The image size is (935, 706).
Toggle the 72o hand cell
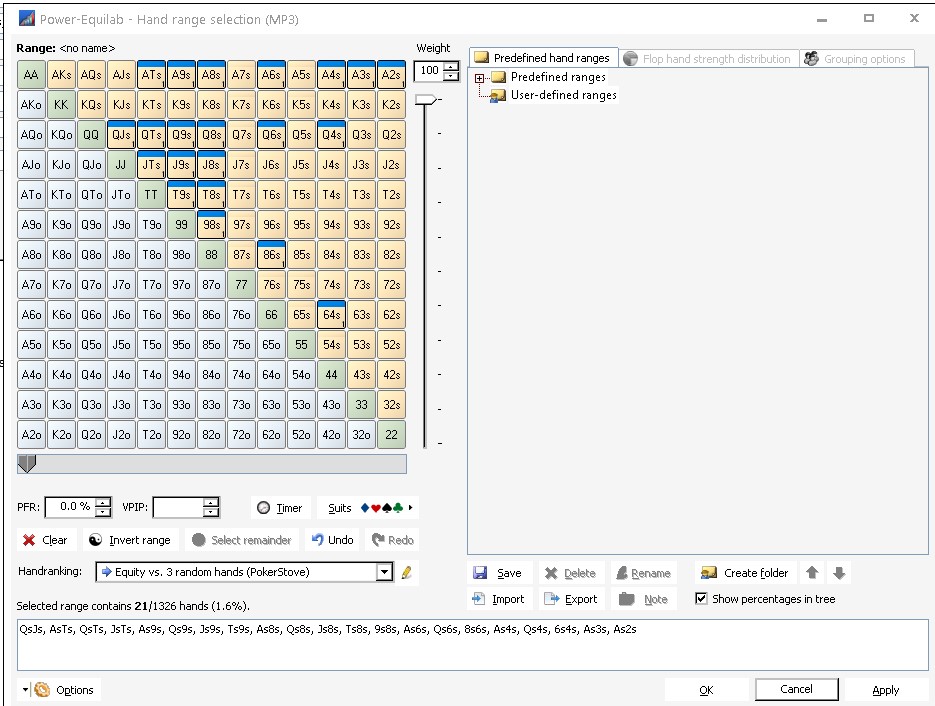click(x=242, y=434)
